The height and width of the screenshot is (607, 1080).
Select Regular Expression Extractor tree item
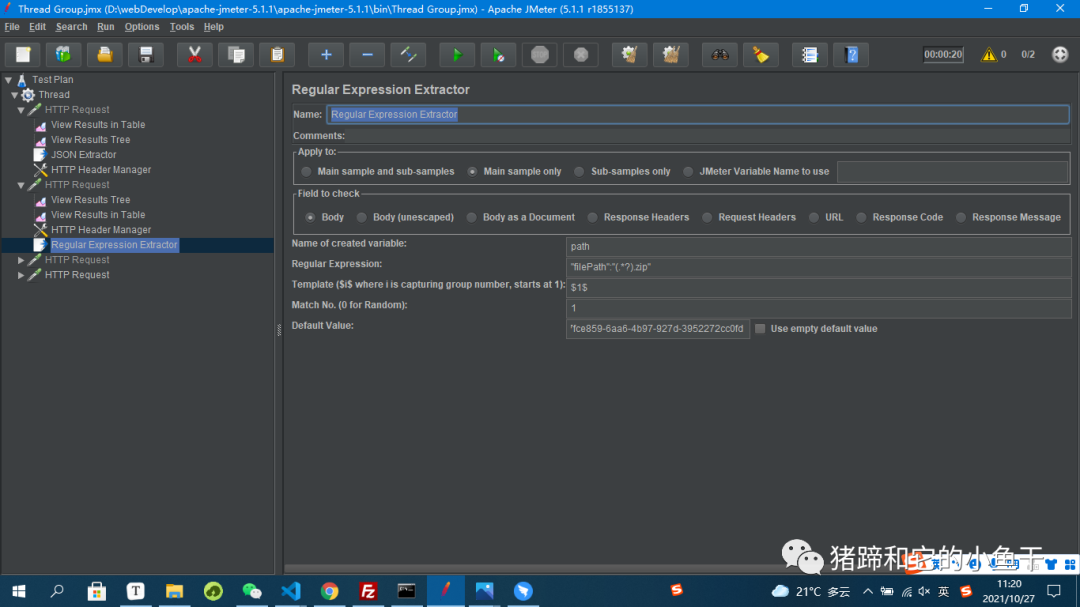click(x=114, y=245)
